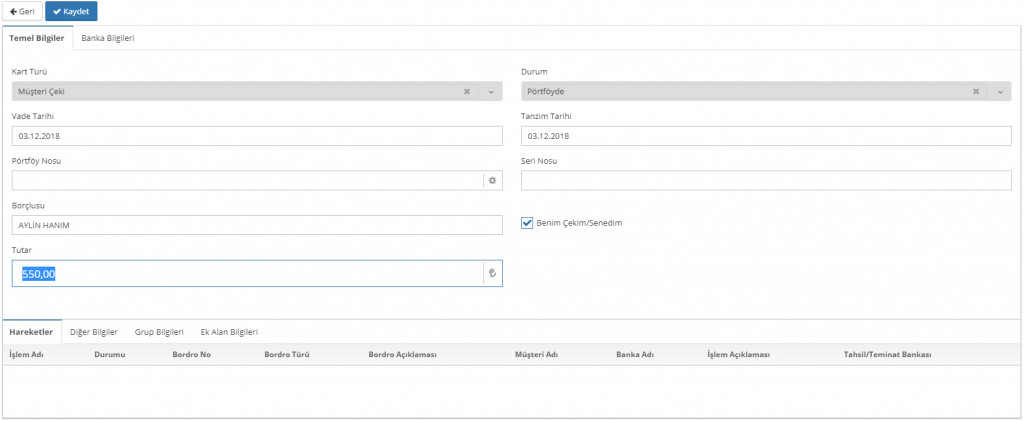Image resolution: width=1024 pixels, height=421 pixels.
Task: Expand the Durum dropdown arrow
Action: [1000, 91]
